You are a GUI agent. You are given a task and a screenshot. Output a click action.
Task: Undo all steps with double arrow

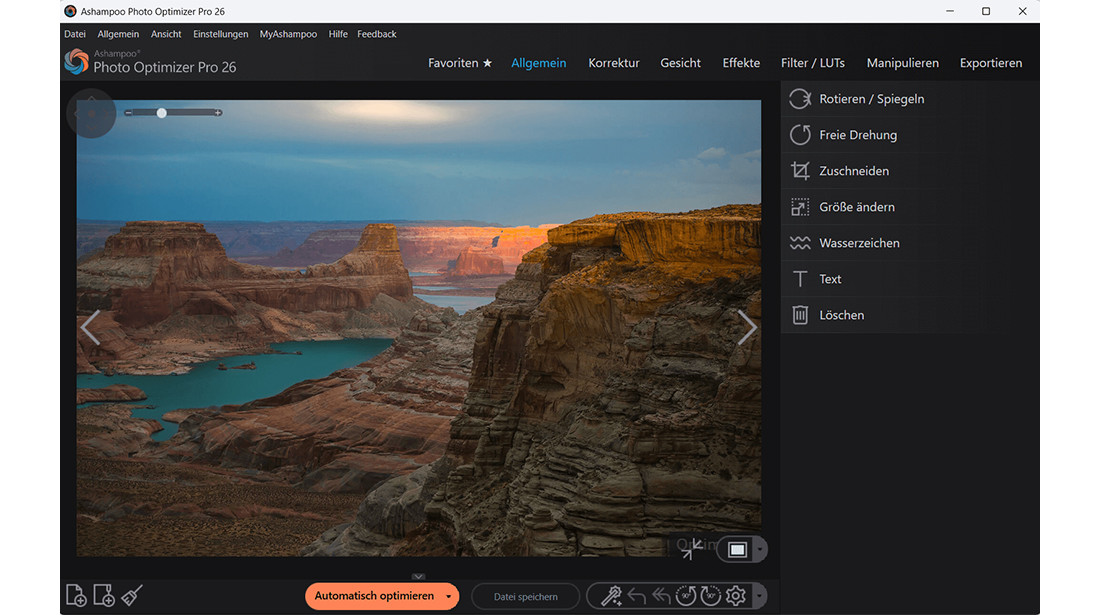tap(661, 596)
